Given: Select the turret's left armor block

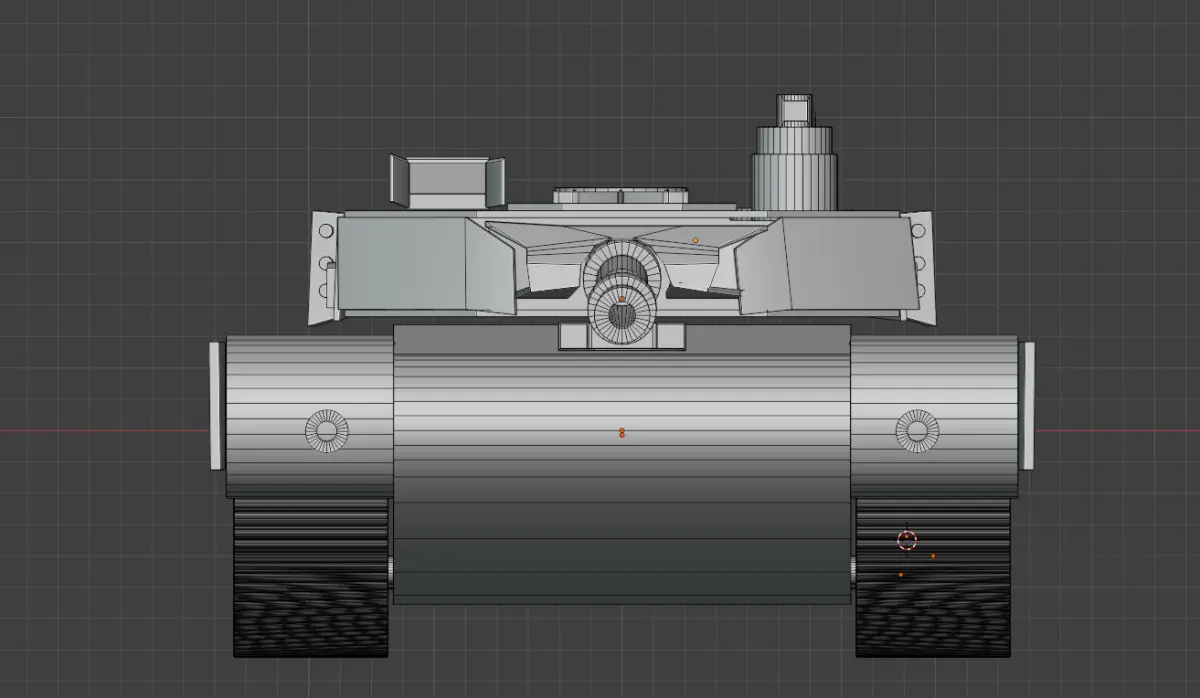Looking at the screenshot, I should click(x=425, y=266).
